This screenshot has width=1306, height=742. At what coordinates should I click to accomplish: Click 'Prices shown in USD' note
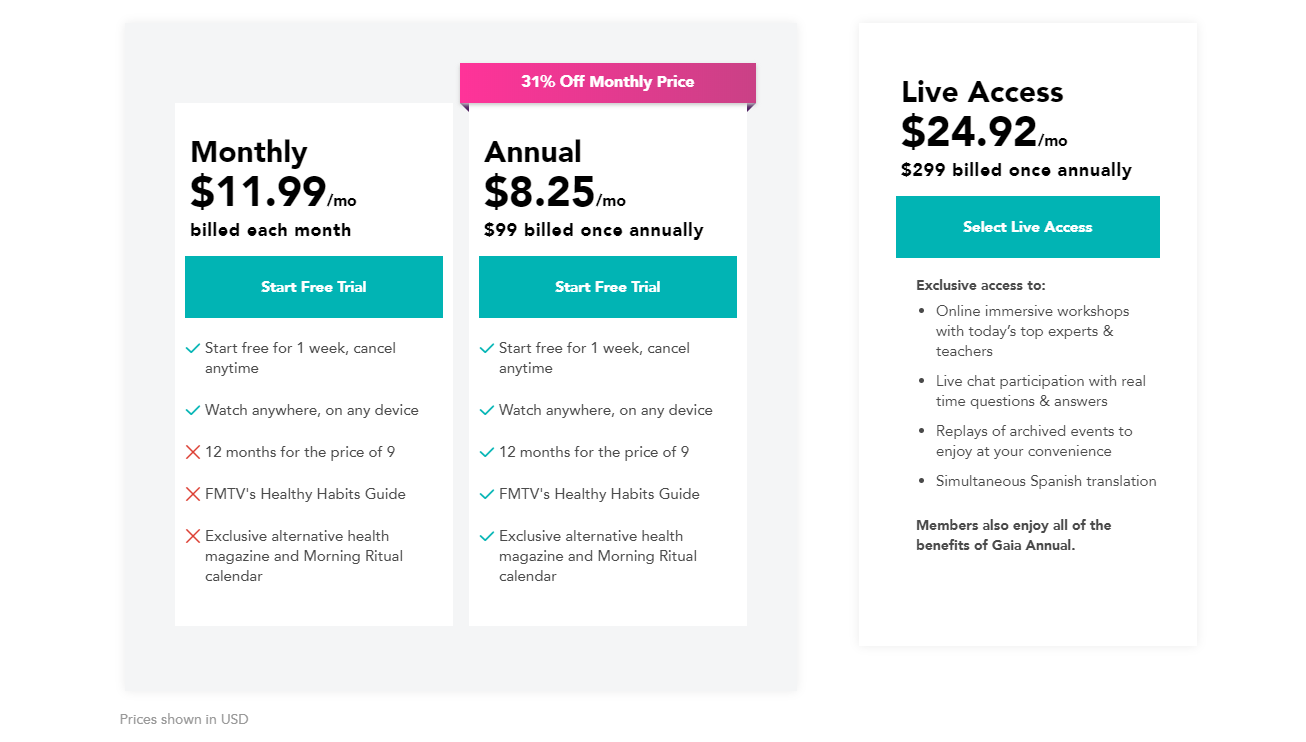tap(184, 719)
